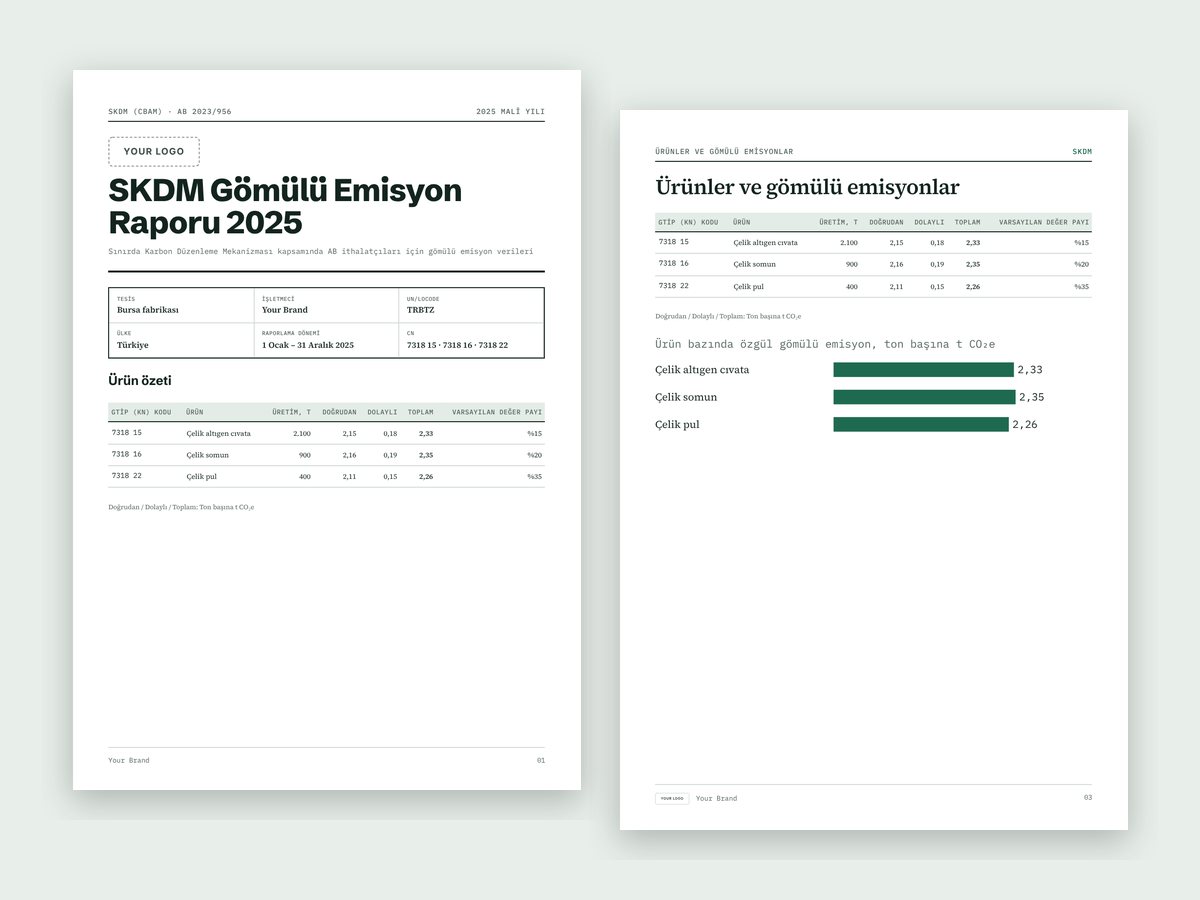1200x900 pixels.
Task: Click "%35" in the Ürün özeti table
Action: point(535,476)
